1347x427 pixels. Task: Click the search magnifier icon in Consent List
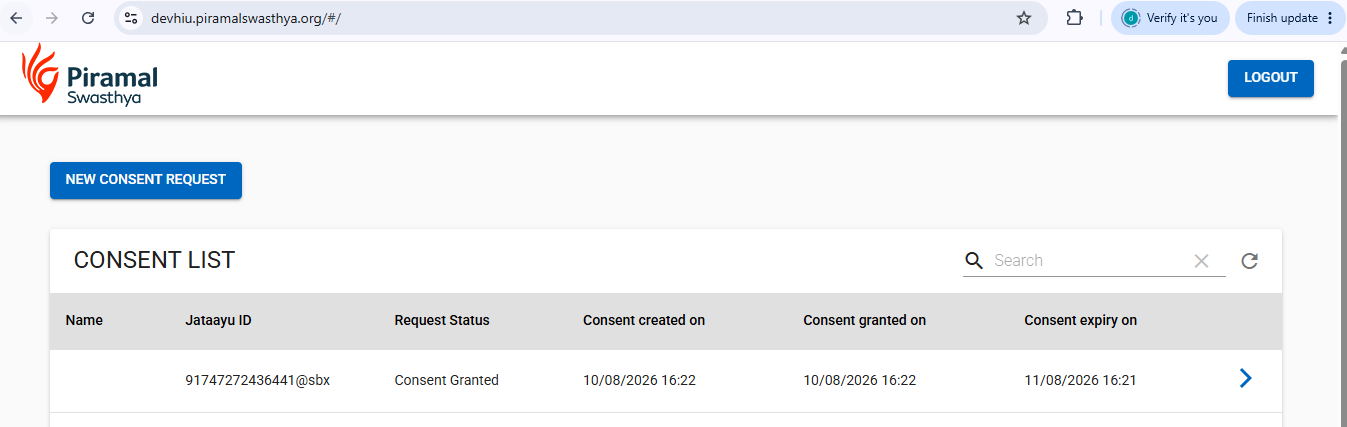point(974,261)
